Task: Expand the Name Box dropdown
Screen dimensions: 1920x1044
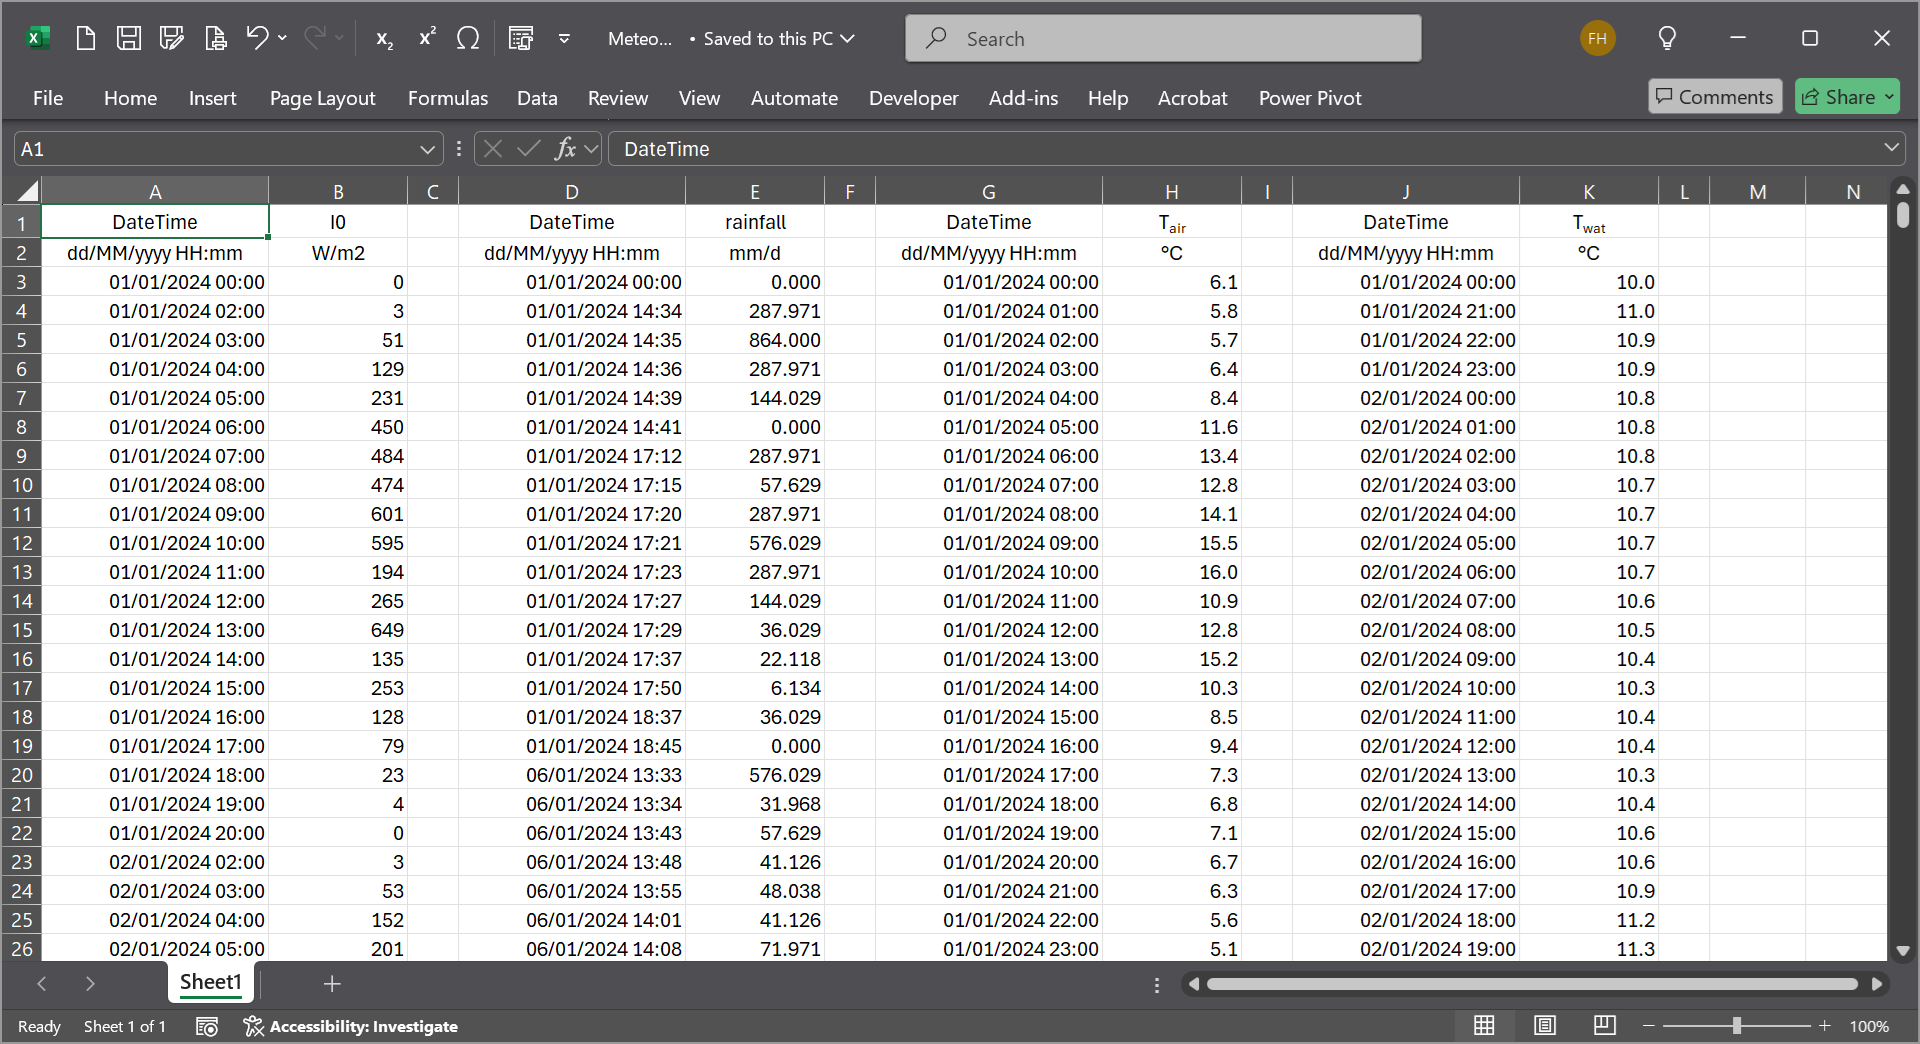Action: point(427,149)
